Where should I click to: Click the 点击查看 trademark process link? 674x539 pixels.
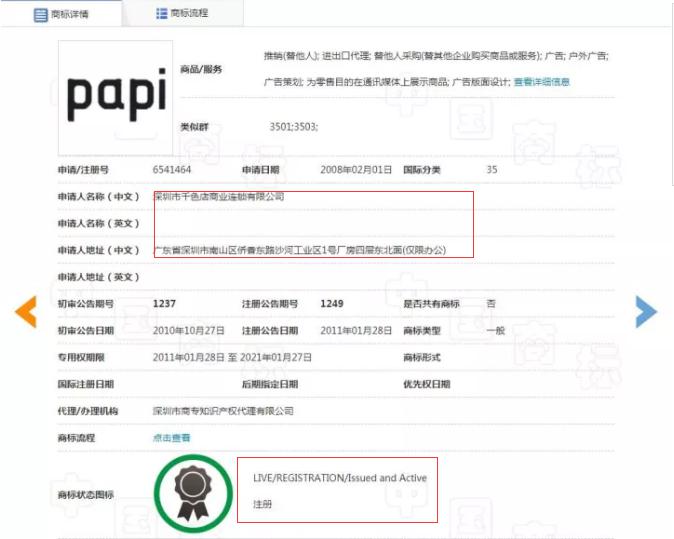pos(171,437)
